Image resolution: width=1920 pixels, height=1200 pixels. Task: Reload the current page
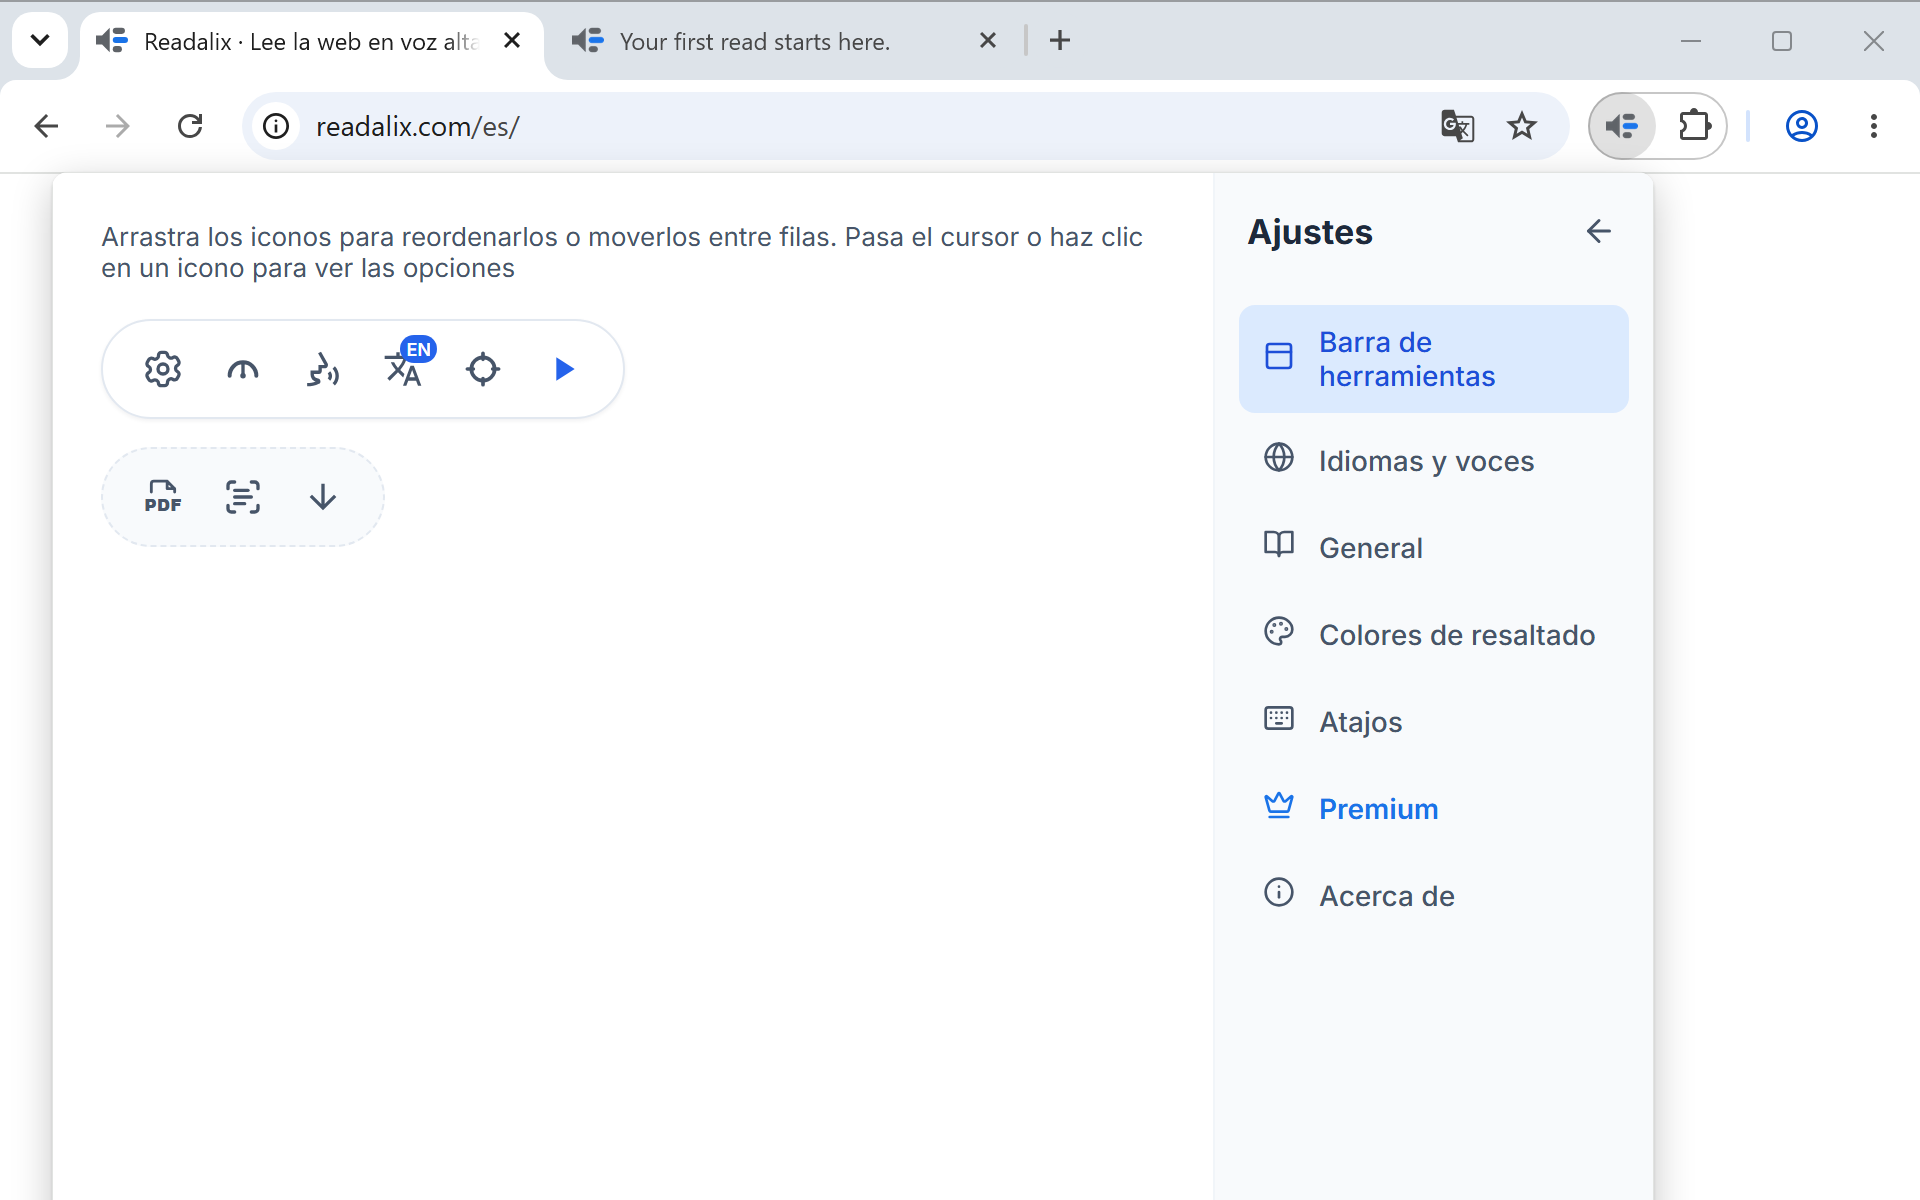pos(190,126)
